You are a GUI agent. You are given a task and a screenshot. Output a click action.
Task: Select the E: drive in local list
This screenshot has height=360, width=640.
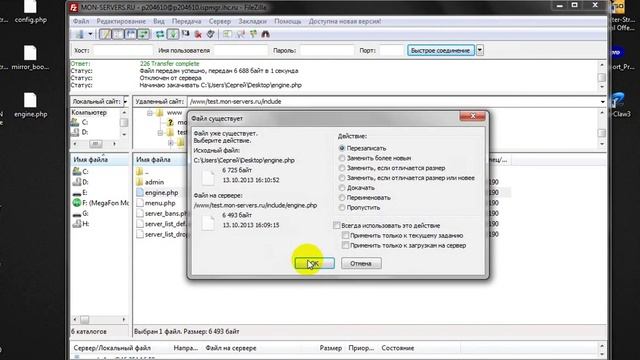pos(80,192)
